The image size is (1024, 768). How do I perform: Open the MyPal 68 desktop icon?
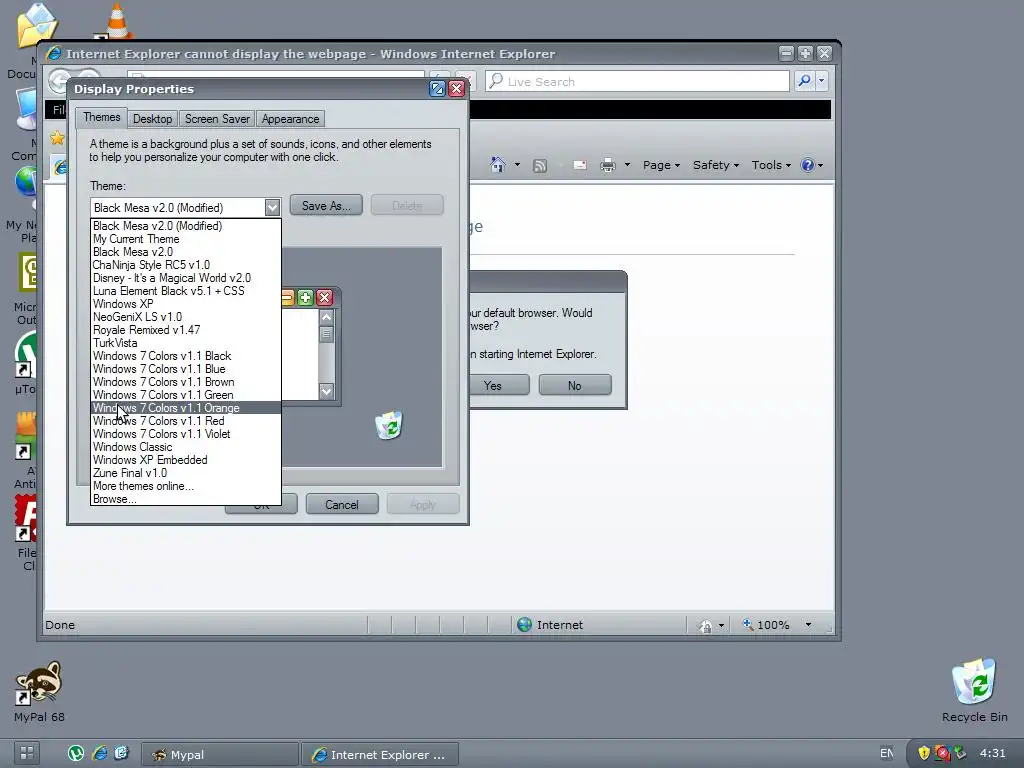click(39, 693)
